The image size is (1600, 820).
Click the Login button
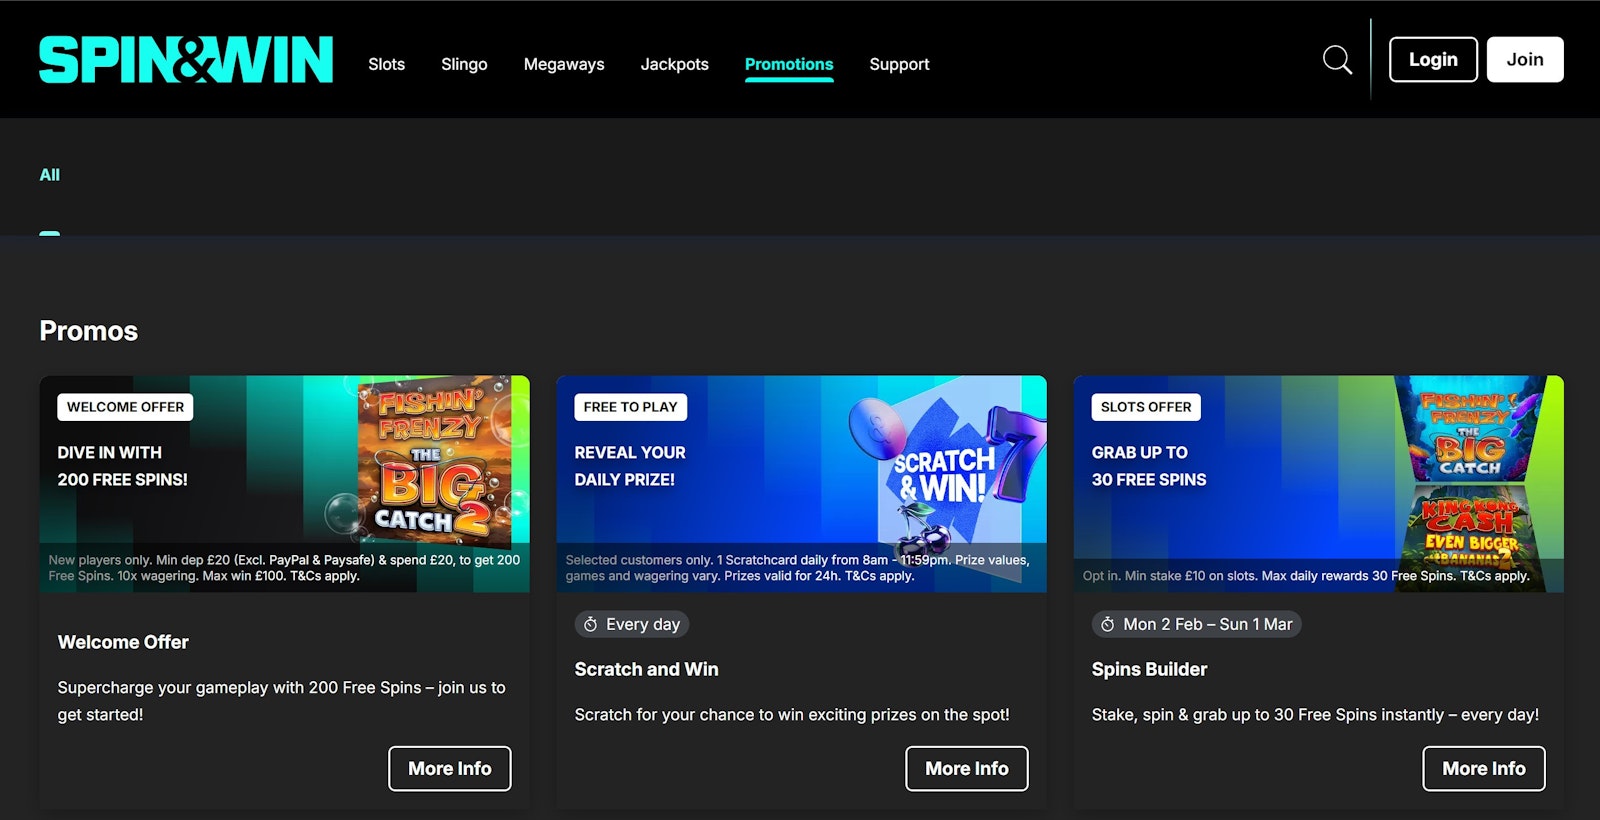point(1433,59)
